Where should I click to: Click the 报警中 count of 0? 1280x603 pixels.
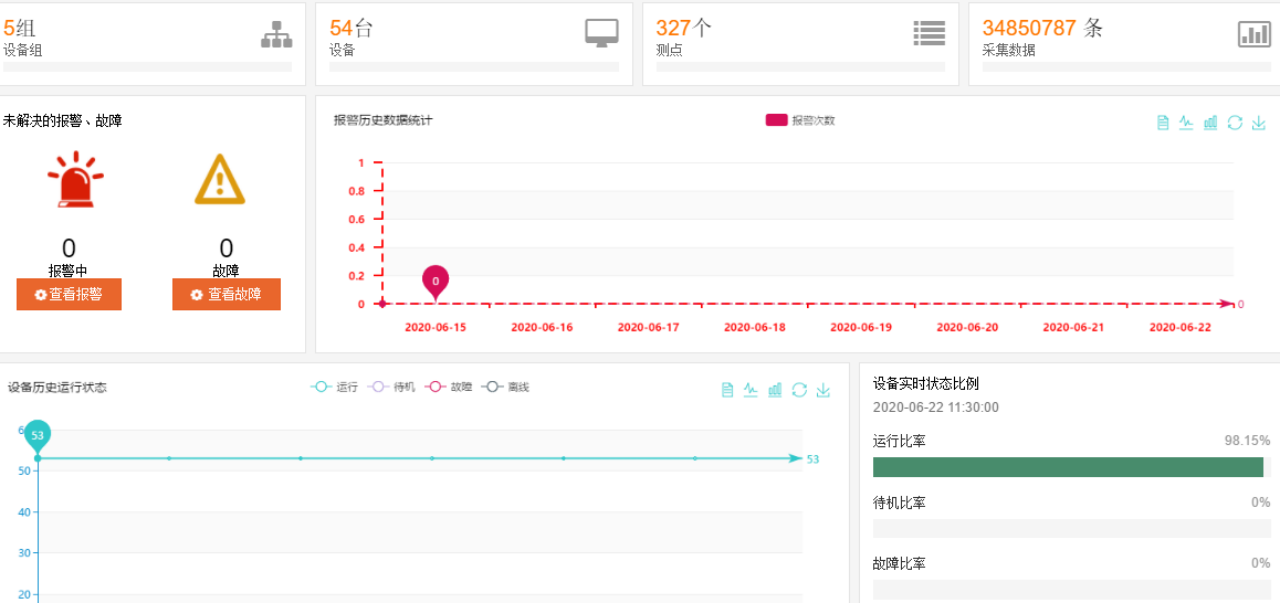[69, 248]
